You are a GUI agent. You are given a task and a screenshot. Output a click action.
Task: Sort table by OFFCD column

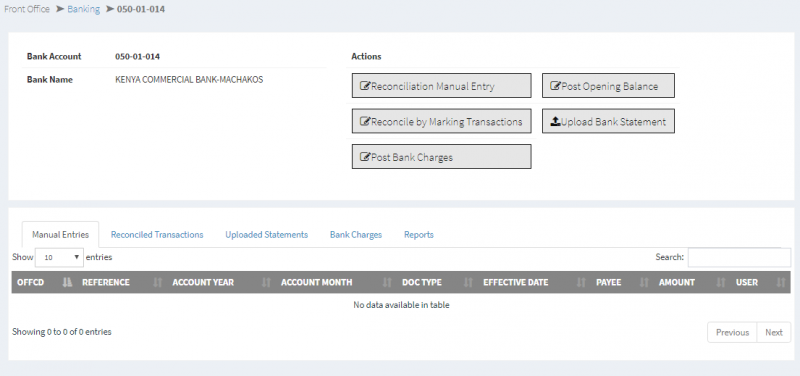(x=44, y=282)
